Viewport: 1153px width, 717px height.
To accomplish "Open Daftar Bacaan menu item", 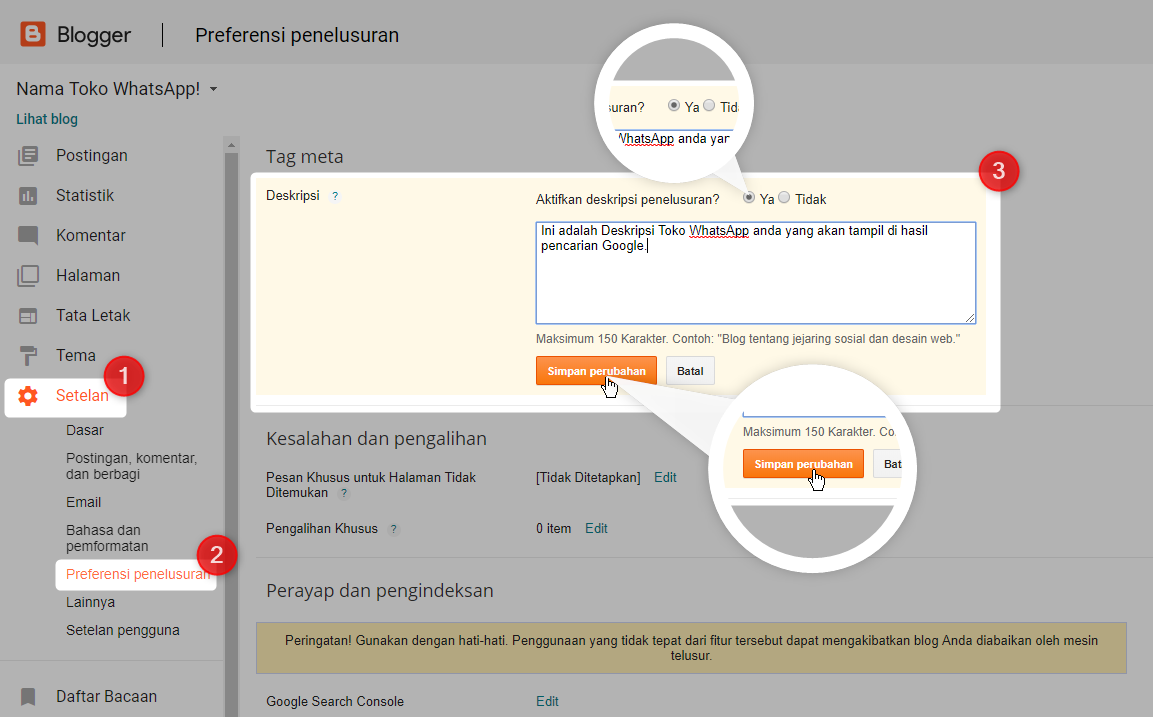I will (107, 696).
